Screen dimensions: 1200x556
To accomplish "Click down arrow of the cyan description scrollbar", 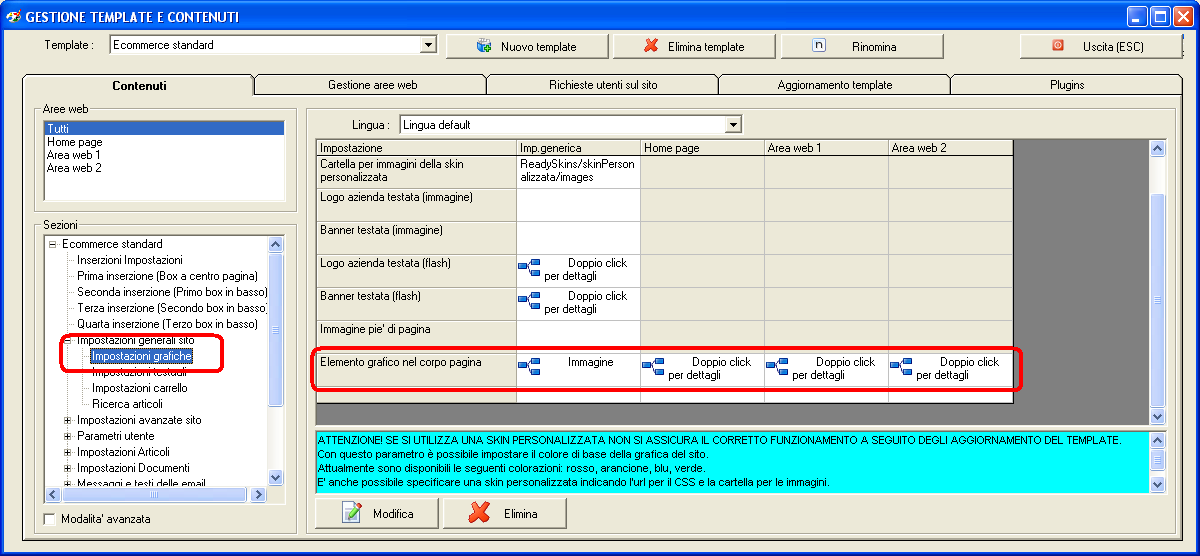I will pos(1158,484).
